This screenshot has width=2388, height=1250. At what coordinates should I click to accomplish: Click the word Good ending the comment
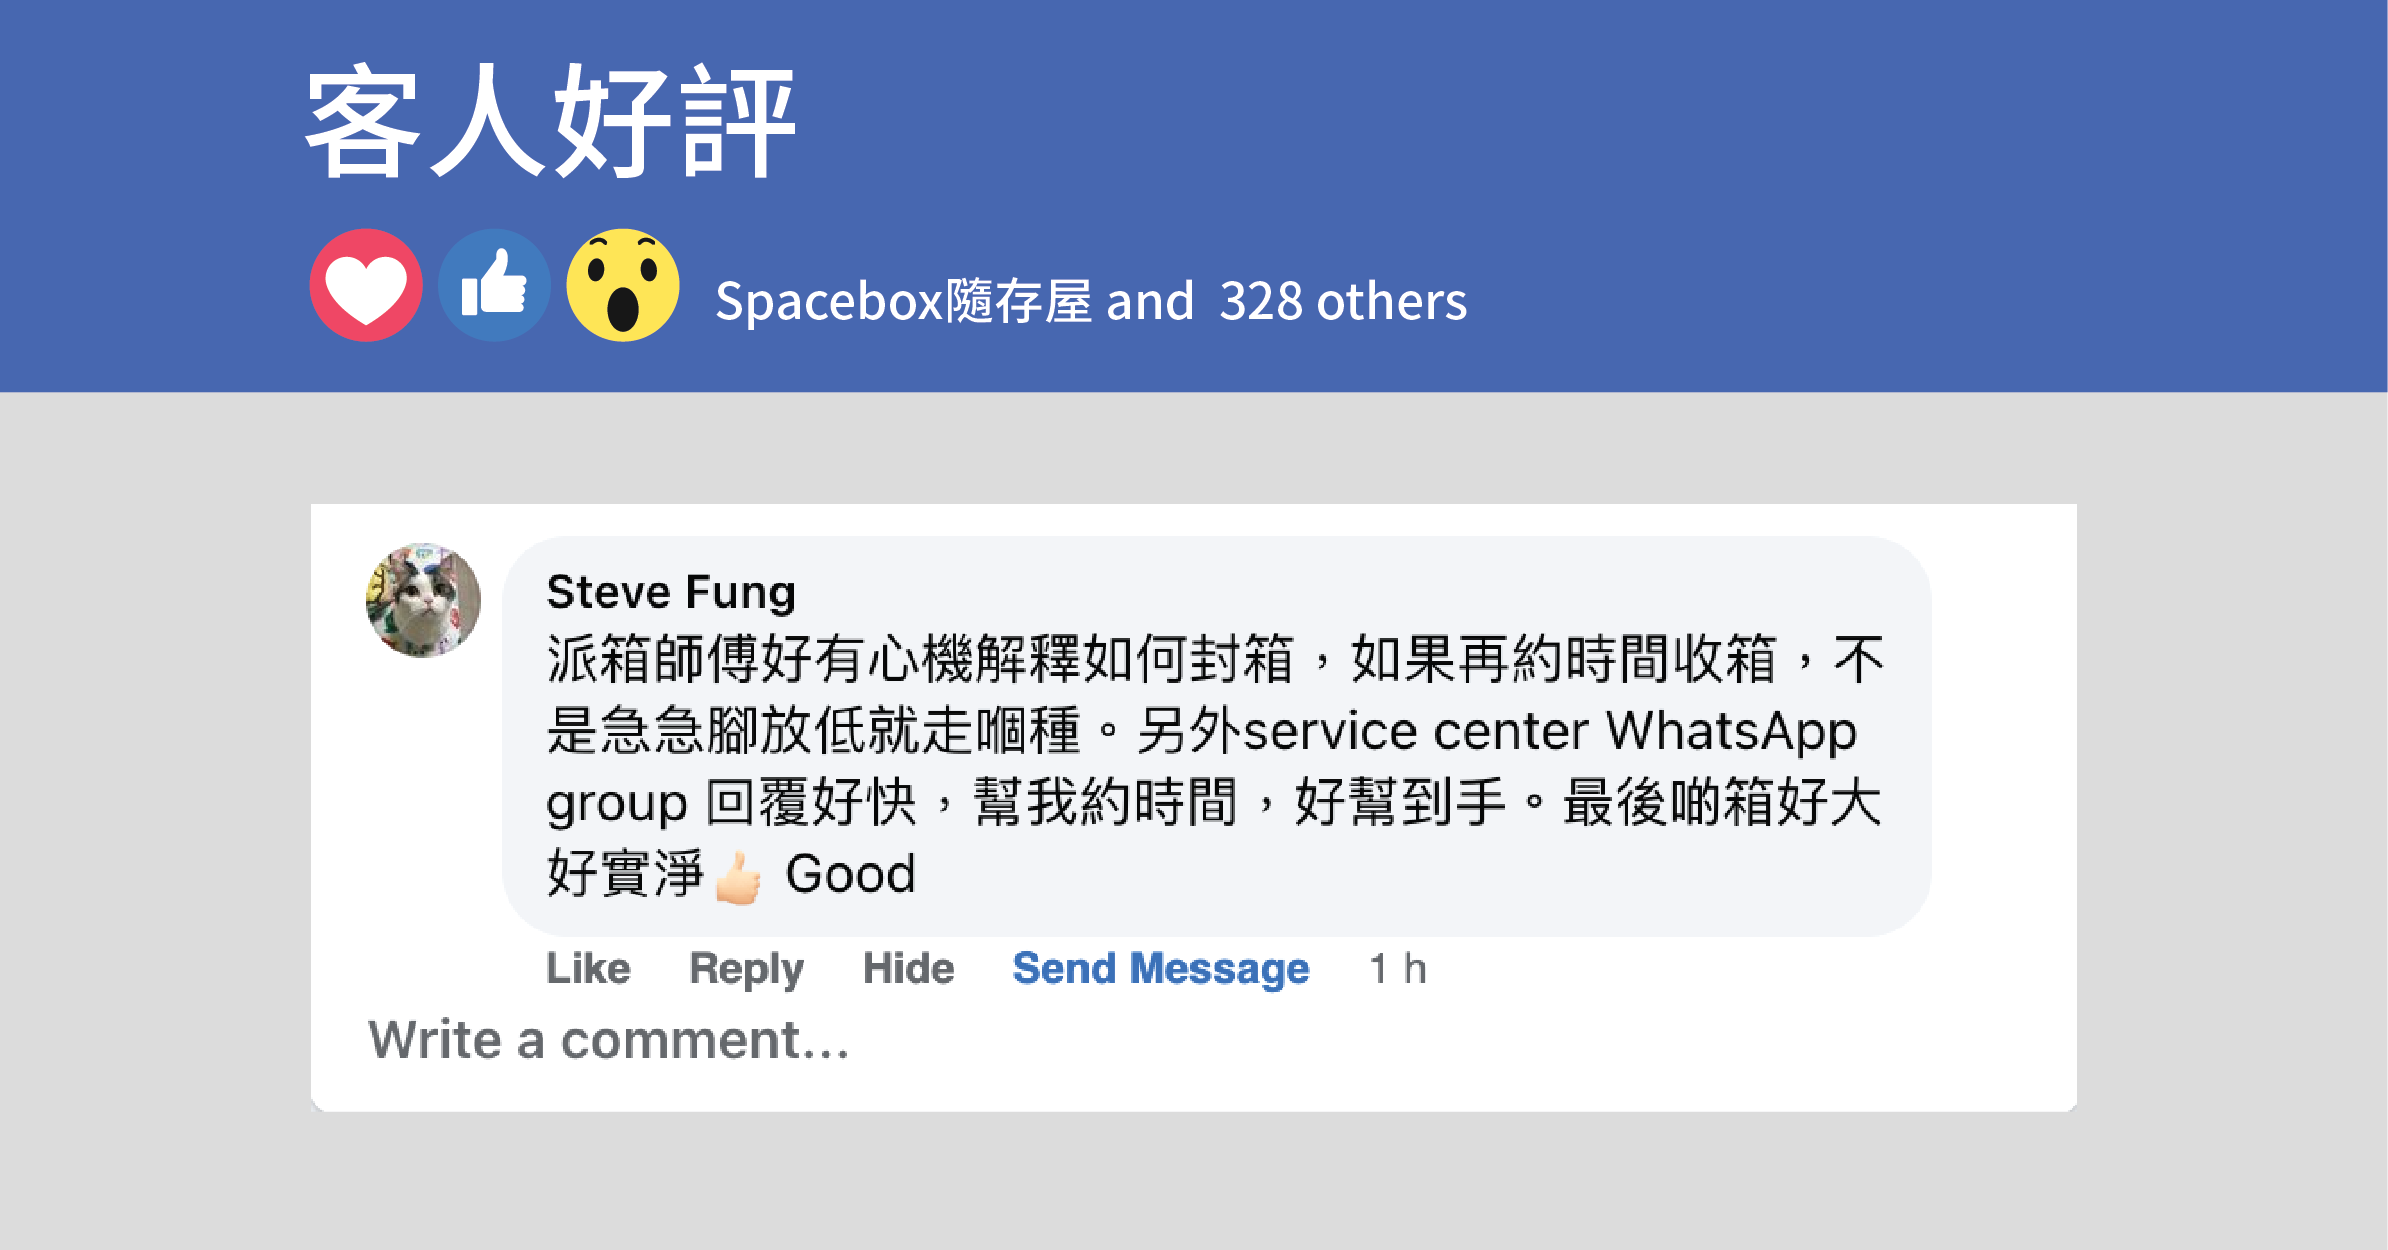pyautogui.click(x=850, y=874)
